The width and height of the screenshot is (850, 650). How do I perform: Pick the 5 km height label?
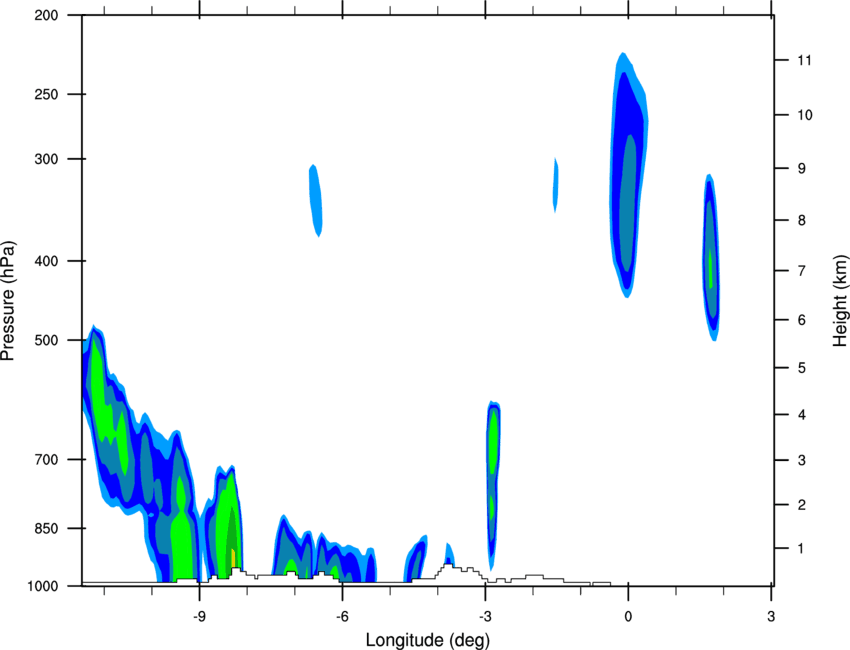click(801, 368)
